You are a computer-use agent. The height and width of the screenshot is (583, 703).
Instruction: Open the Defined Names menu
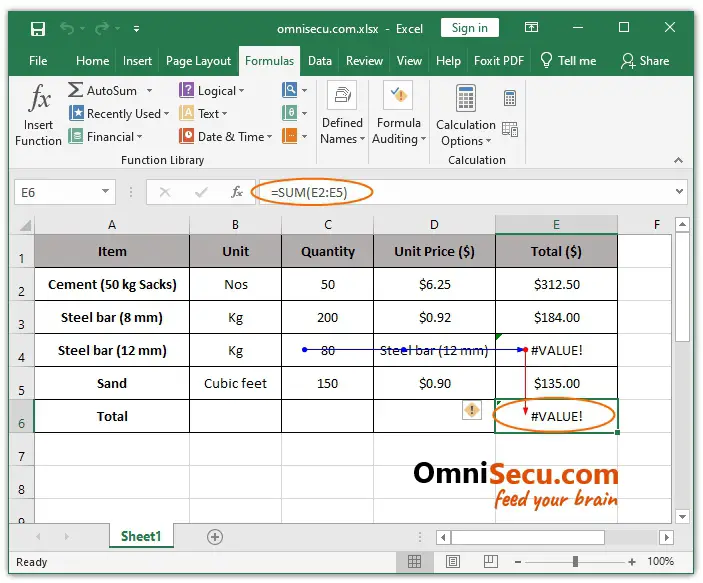[x=343, y=113]
